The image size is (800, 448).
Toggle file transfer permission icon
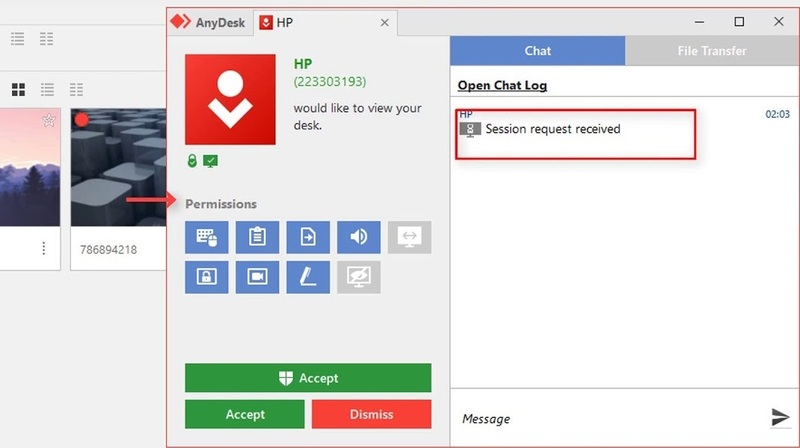tap(308, 237)
